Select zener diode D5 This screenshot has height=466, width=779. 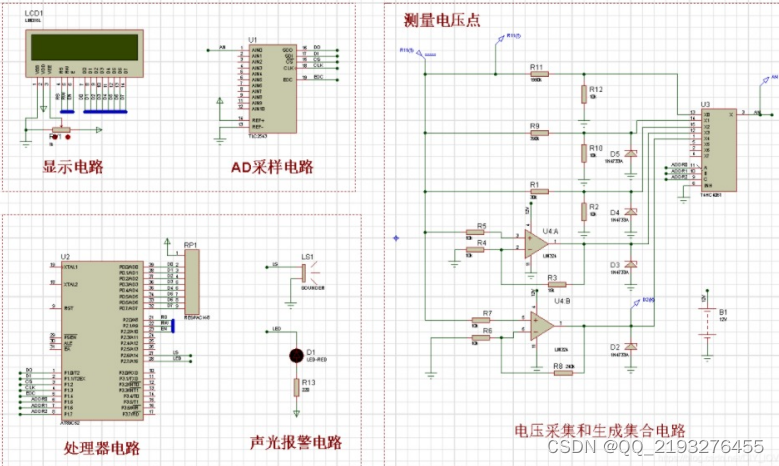[631, 154]
